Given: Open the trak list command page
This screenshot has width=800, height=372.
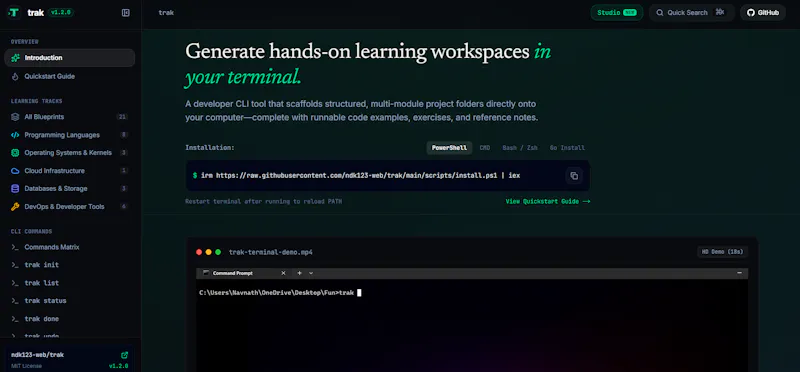Looking at the screenshot, I should click(x=69, y=283).
